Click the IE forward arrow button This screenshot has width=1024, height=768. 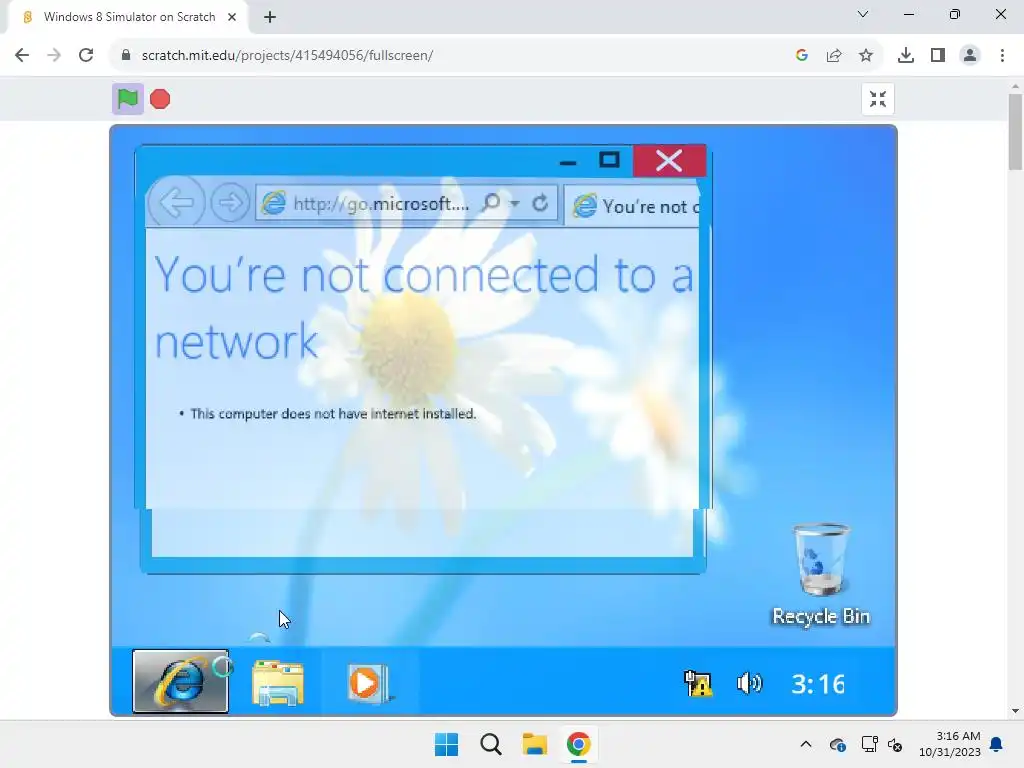click(x=230, y=203)
